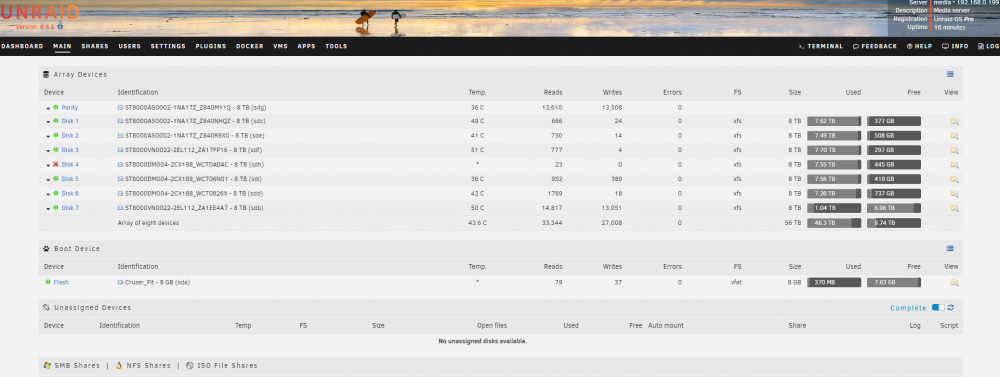Open the Disk 4 settings link
Image resolution: width=1000 pixels, height=377 pixels.
(70, 165)
